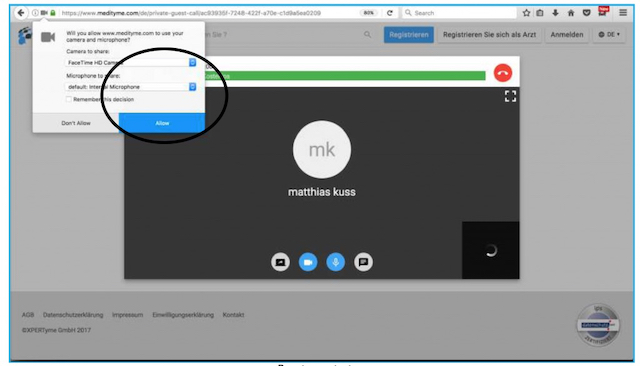Click the mk avatar circle
Viewport: 640px width, 366px height.
pyautogui.click(x=322, y=149)
